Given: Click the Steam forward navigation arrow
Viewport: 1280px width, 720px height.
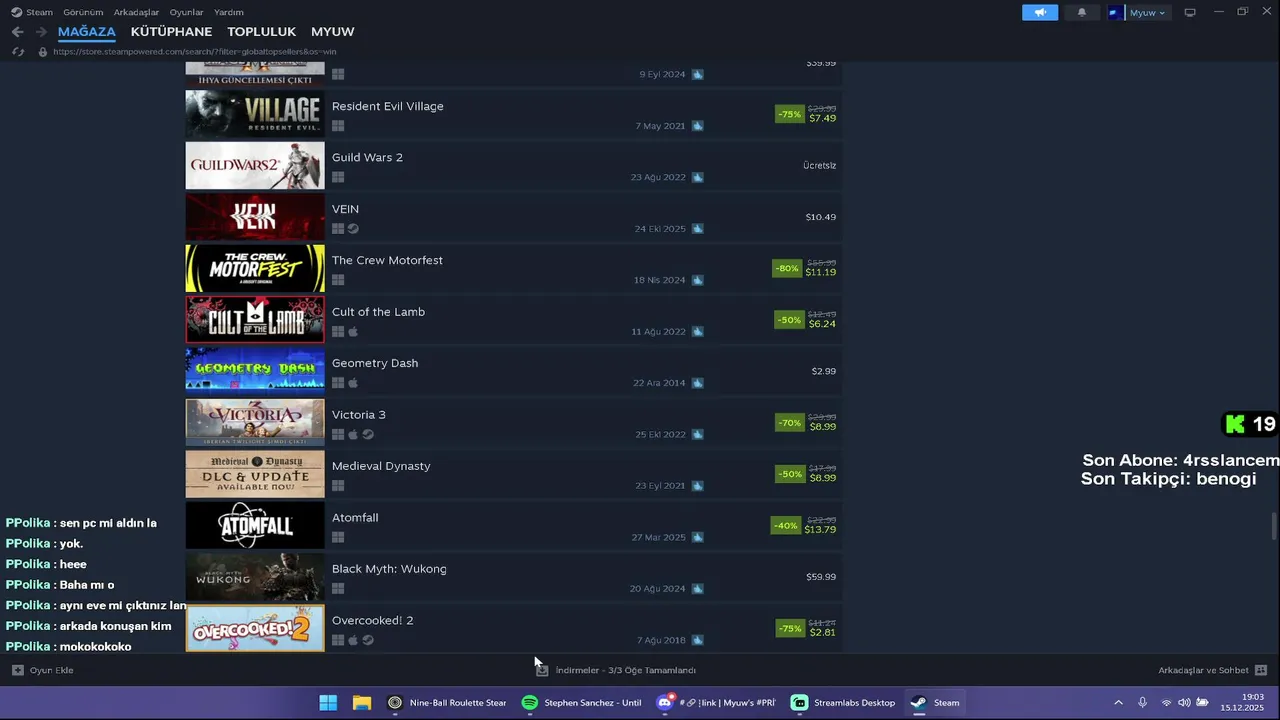Looking at the screenshot, I should [41, 32].
